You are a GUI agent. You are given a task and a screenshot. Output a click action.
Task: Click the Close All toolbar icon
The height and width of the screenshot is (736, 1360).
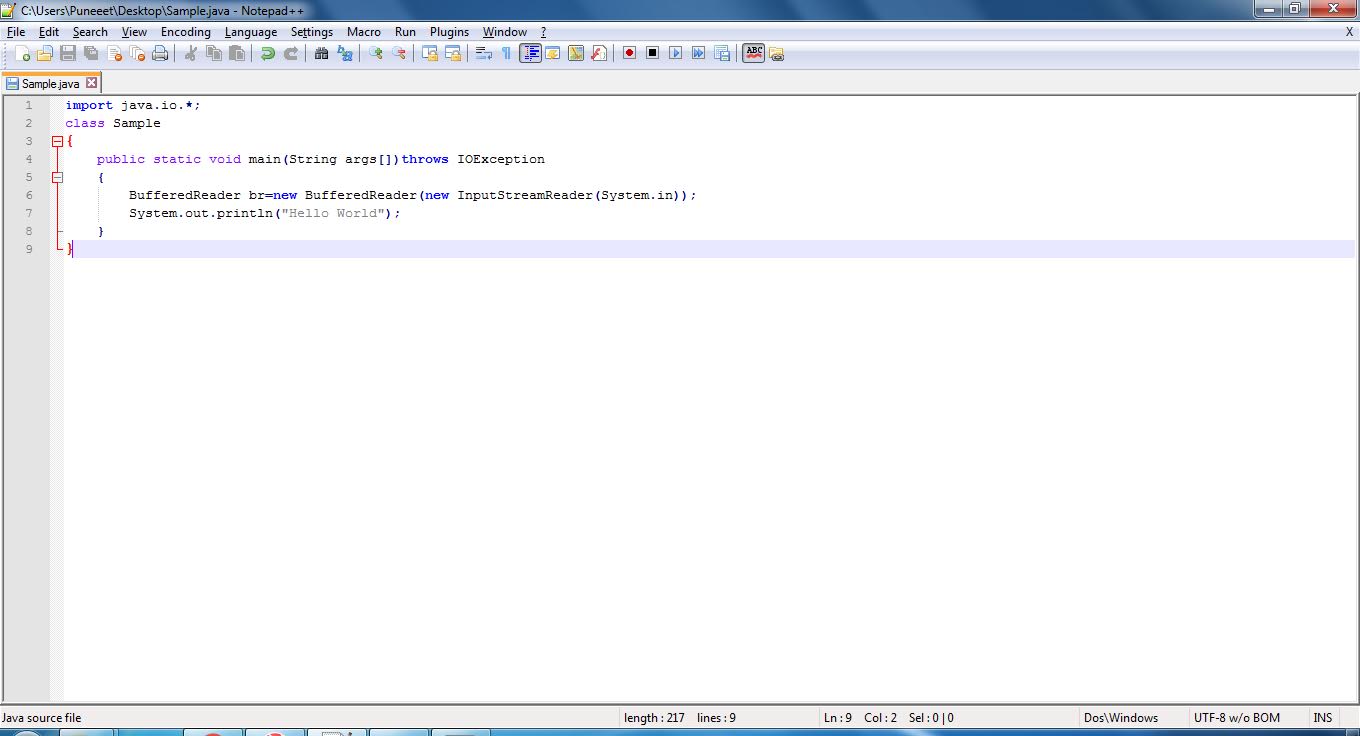pos(137,53)
